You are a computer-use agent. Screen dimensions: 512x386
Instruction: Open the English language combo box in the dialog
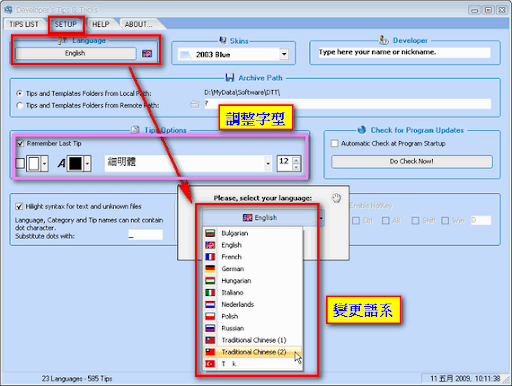click(x=263, y=218)
